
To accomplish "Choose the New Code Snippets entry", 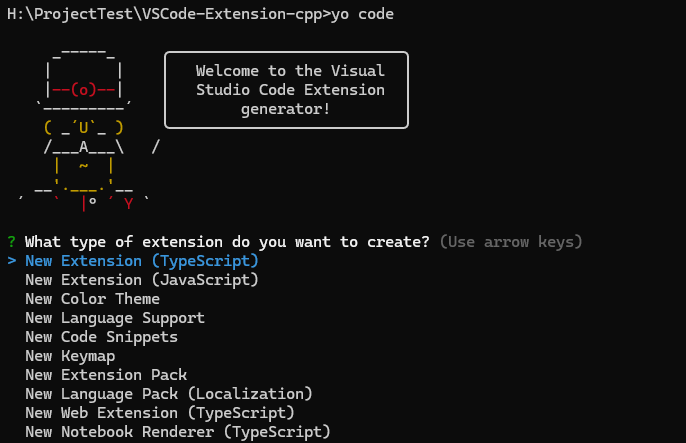I will (101, 337).
